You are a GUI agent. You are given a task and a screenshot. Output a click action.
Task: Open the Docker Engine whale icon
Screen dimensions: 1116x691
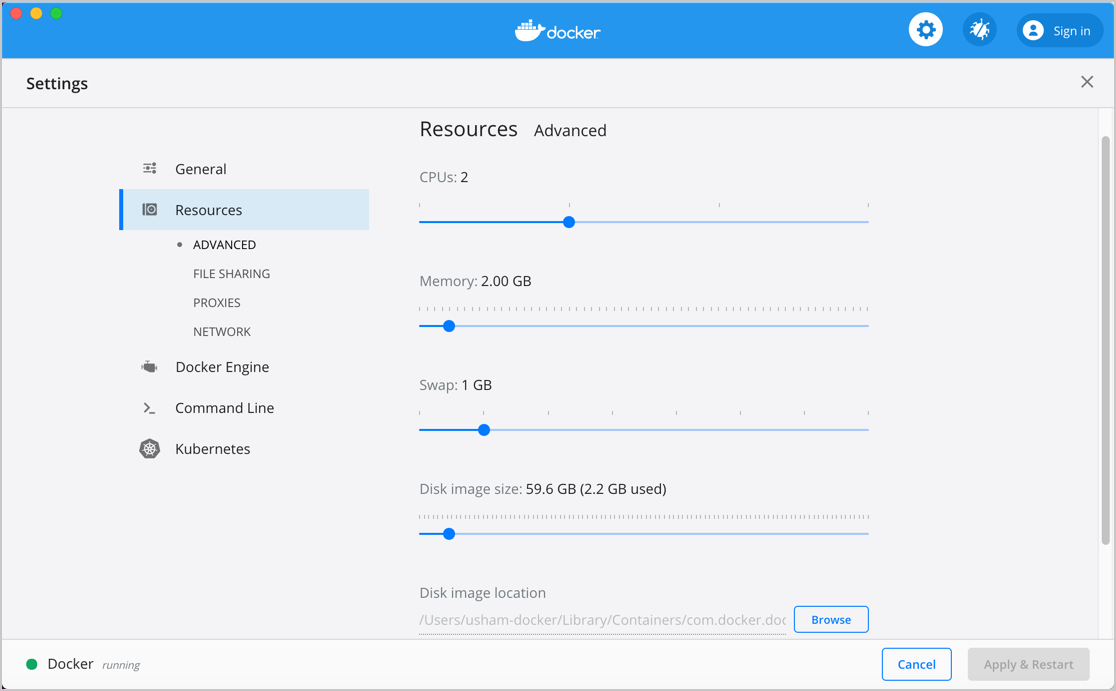[x=150, y=367]
